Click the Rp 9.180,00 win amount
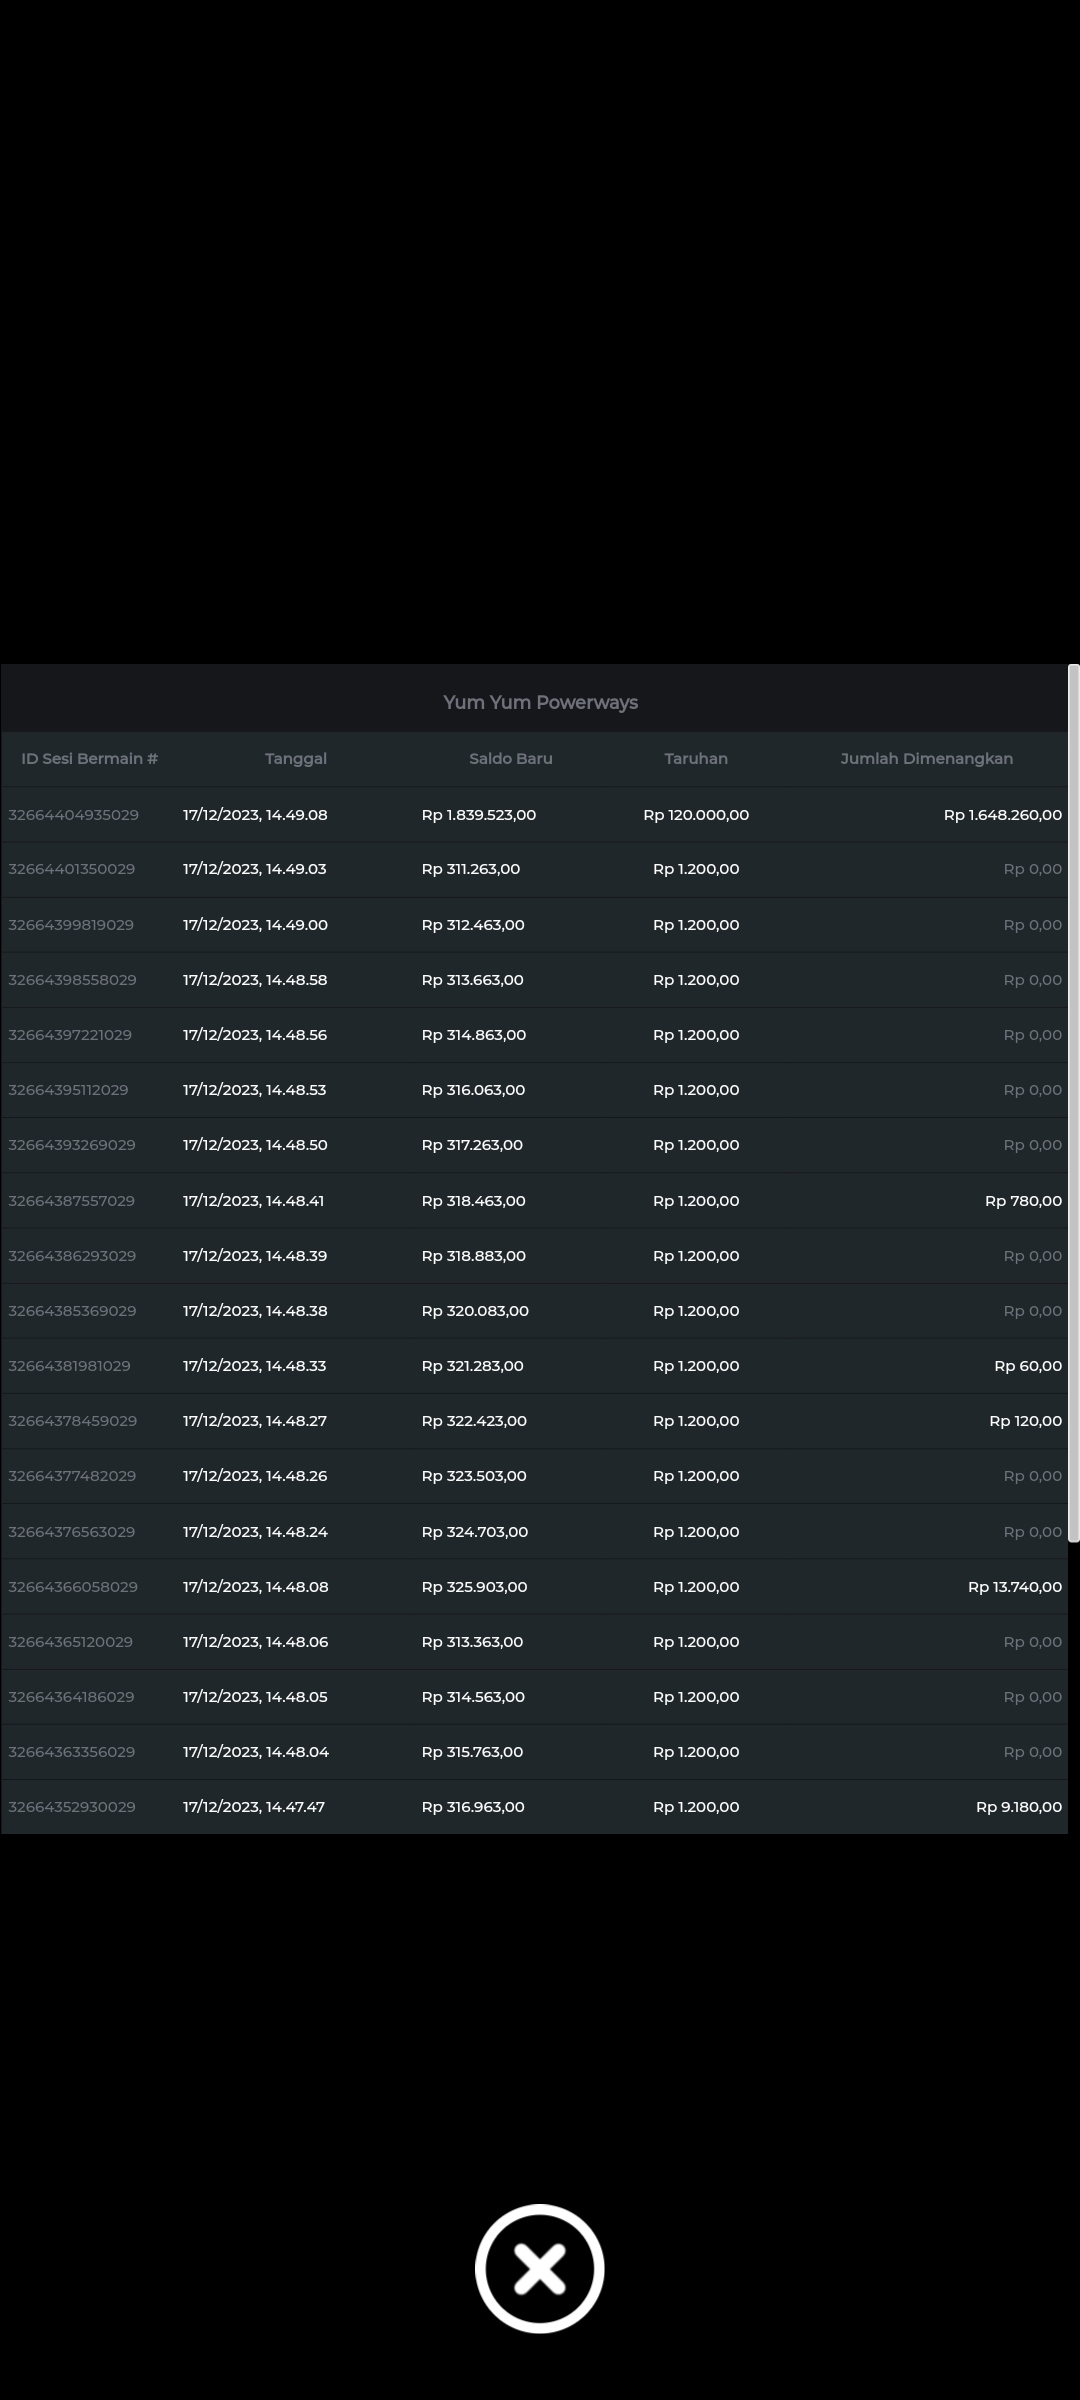This screenshot has width=1080, height=2400. [1018, 1807]
